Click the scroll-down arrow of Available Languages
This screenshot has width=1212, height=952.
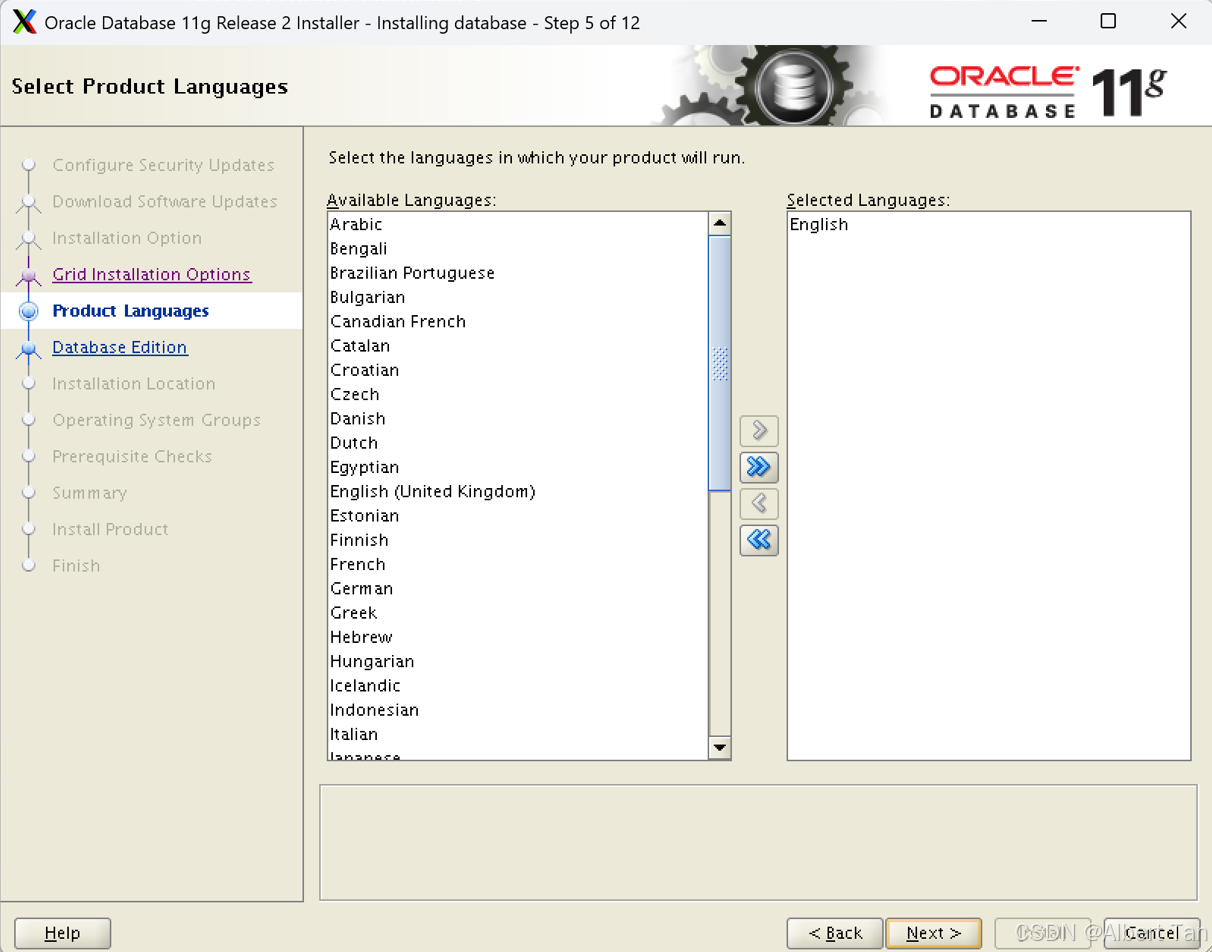tap(719, 747)
